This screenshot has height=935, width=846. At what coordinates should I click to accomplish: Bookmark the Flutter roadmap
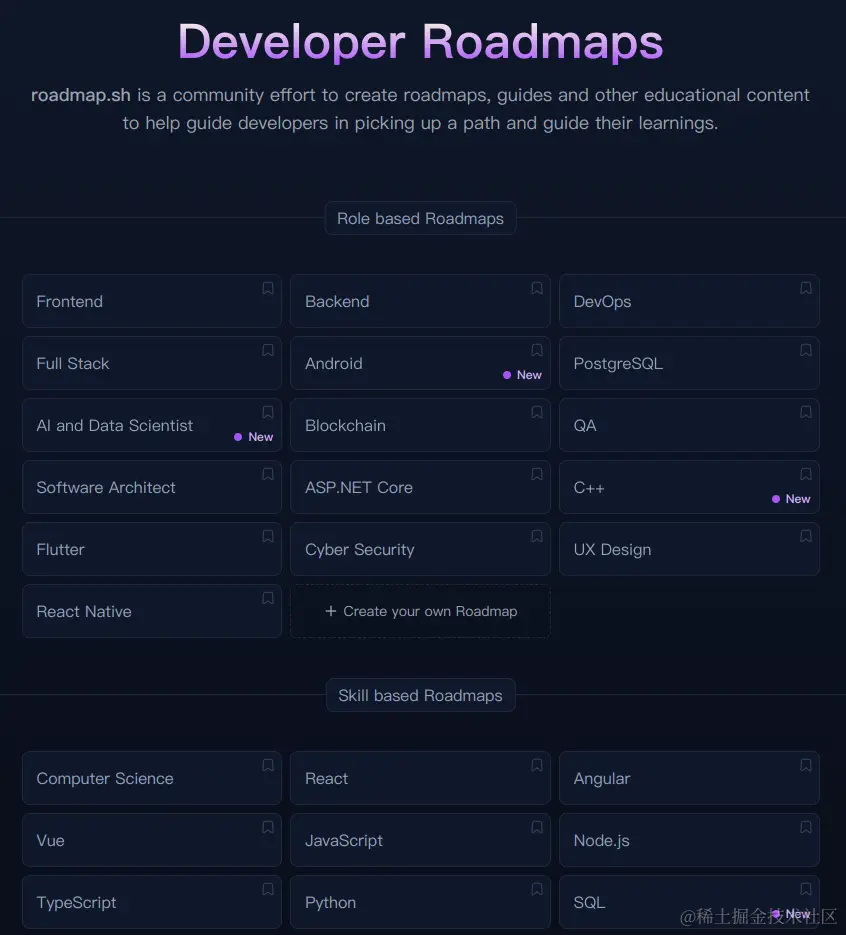(x=268, y=537)
